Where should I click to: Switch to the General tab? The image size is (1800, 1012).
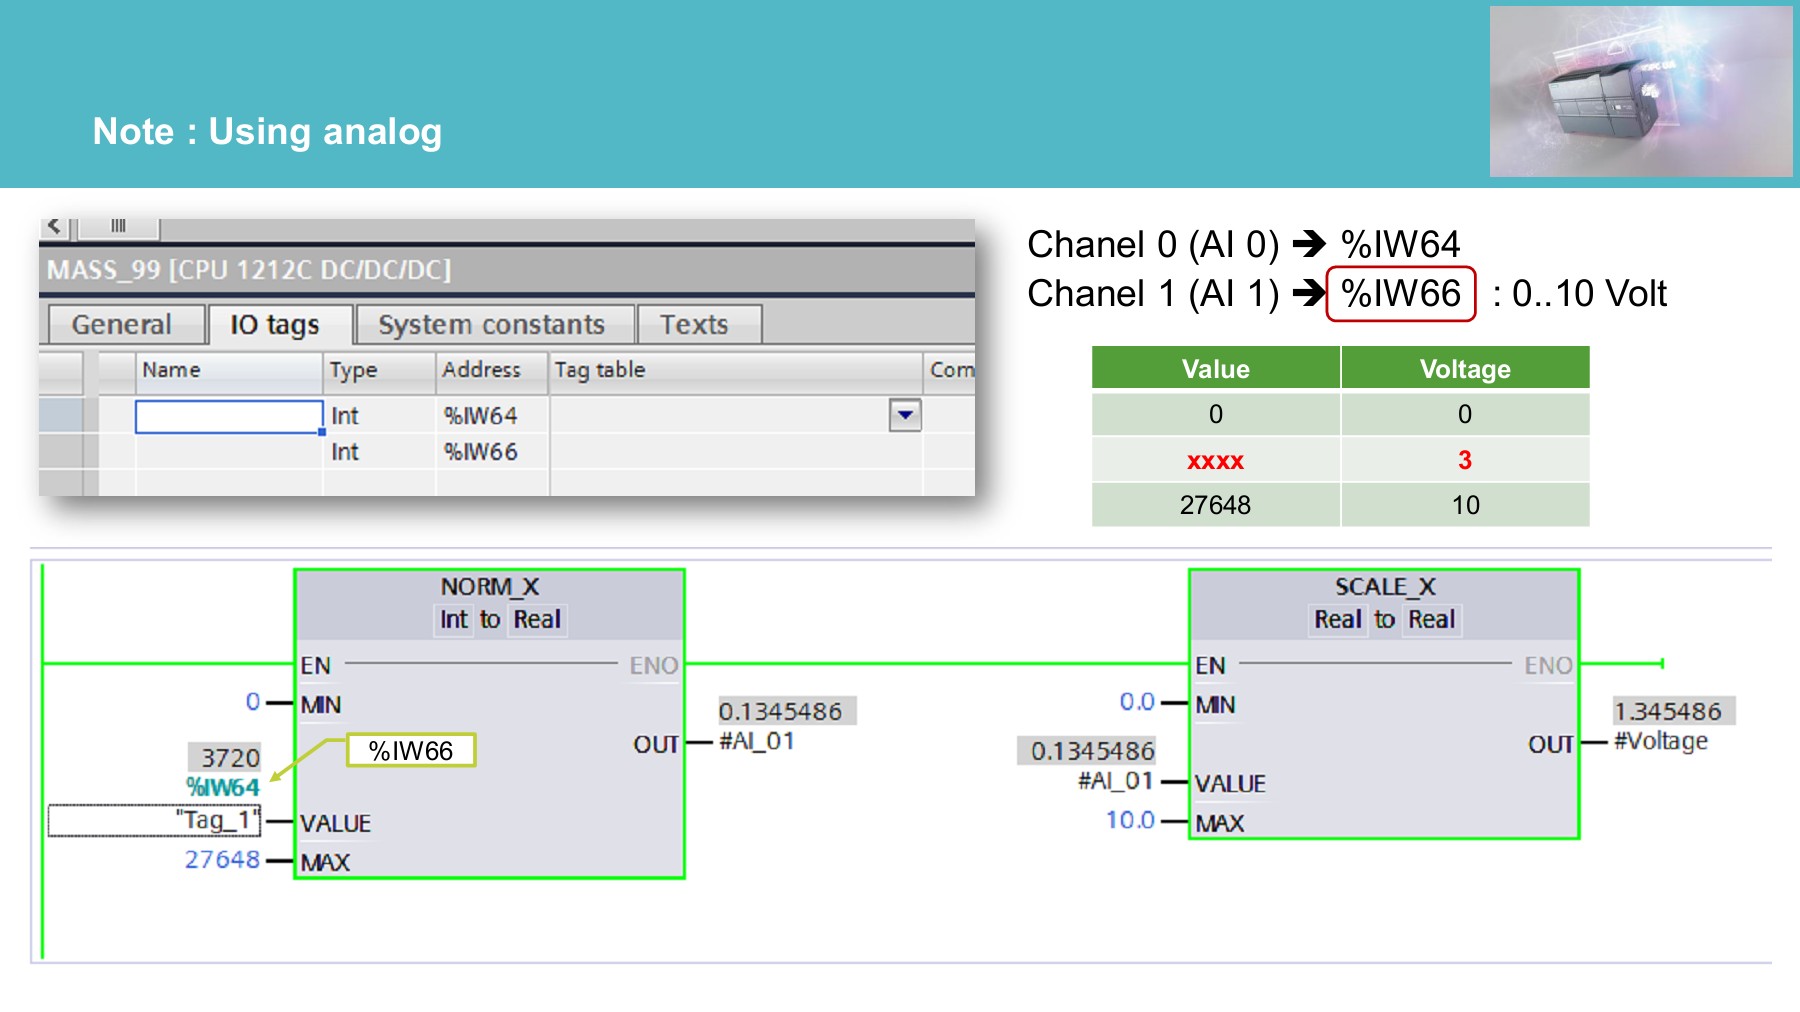point(123,323)
